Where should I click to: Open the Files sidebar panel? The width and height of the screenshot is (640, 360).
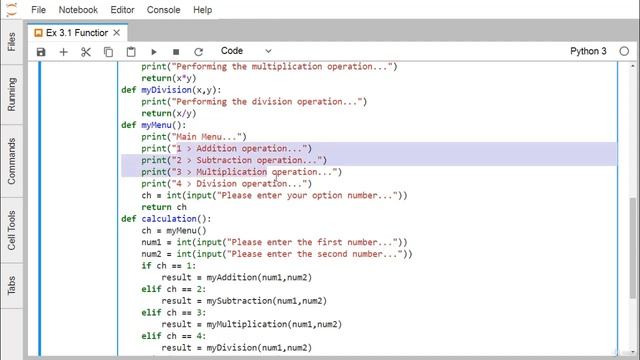(11, 42)
